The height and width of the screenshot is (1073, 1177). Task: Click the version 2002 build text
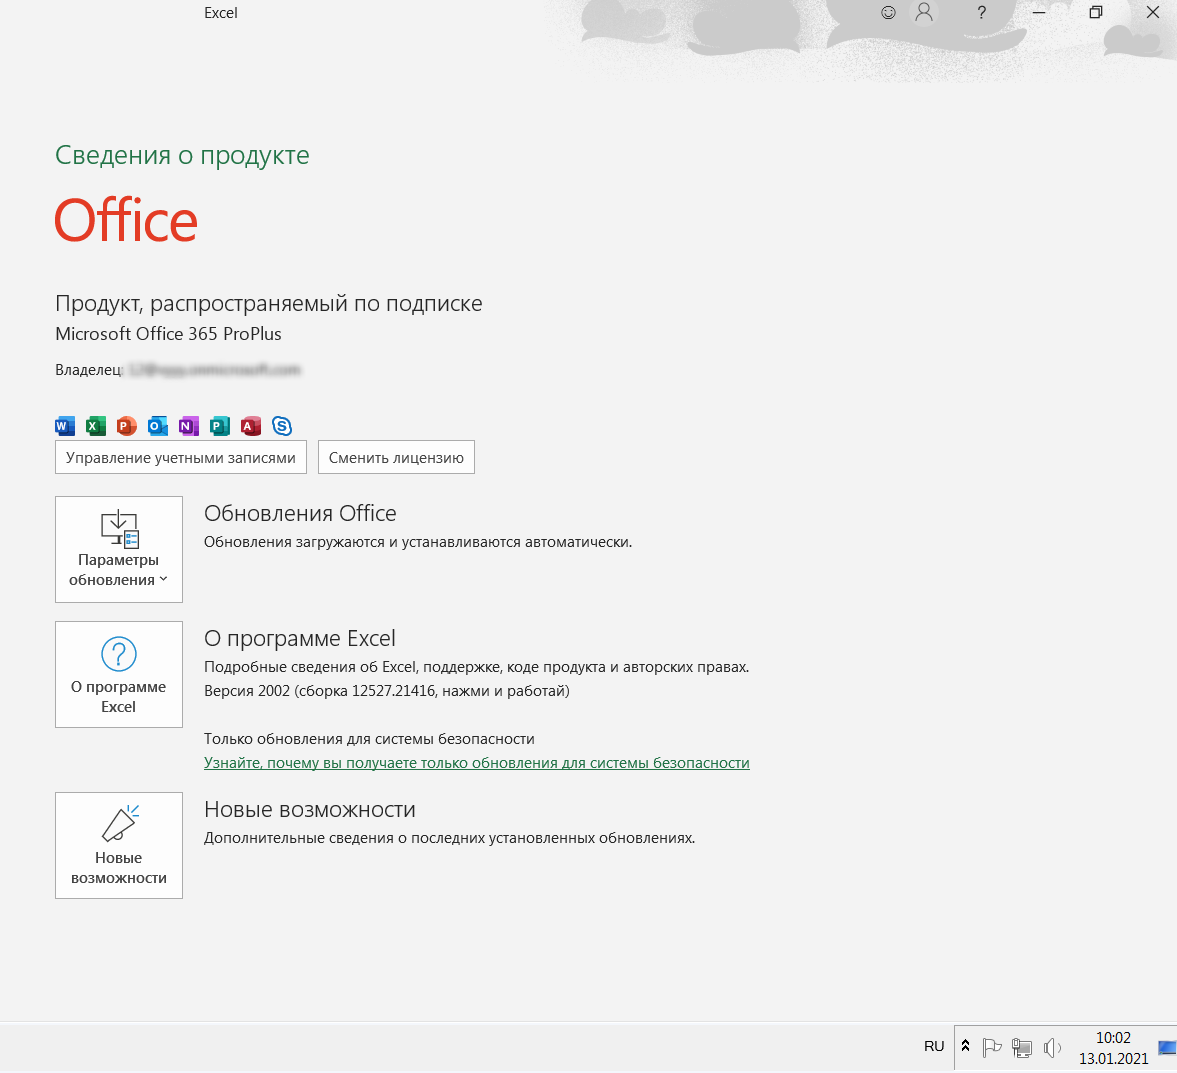(387, 691)
